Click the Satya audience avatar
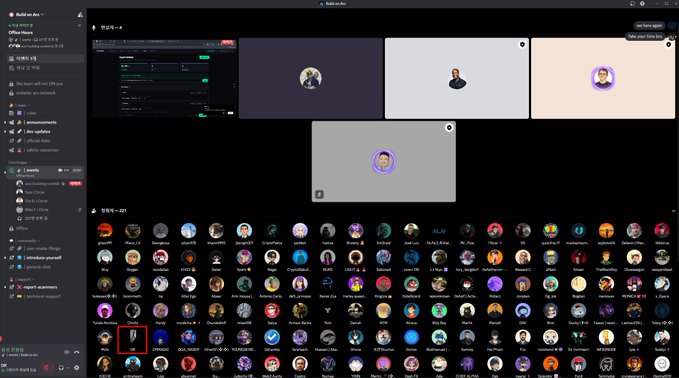Screen dimensions: 679x378 (272, 310)
